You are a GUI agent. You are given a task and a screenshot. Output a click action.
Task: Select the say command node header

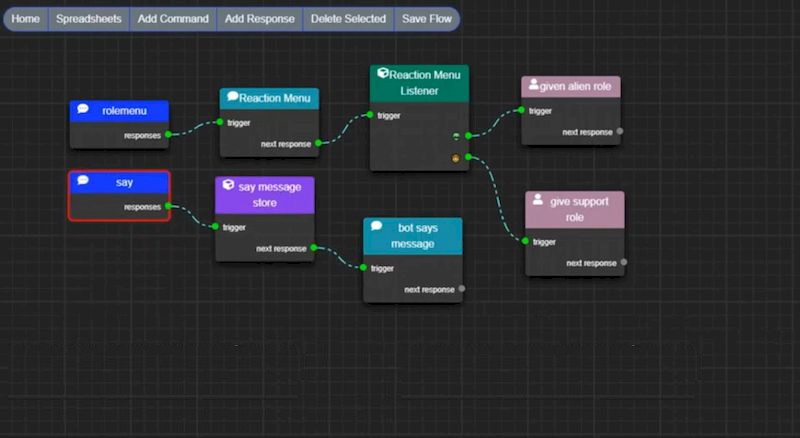[119, 182]
